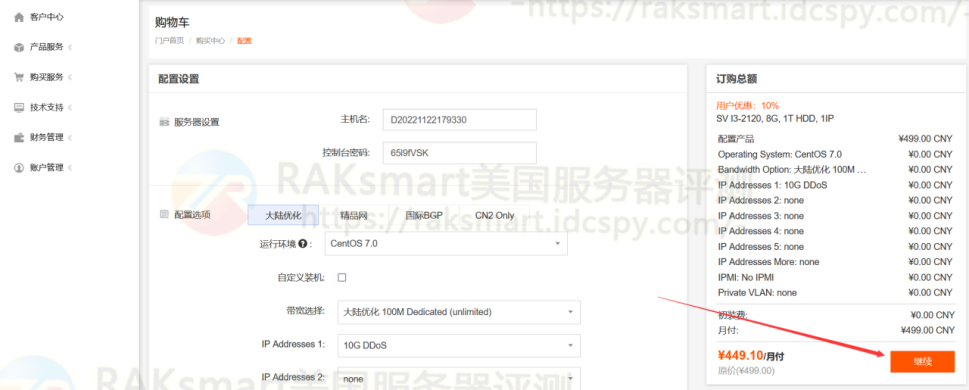
Task: Click the 购买服务 cart icon
Action: [x=19, y=77]
